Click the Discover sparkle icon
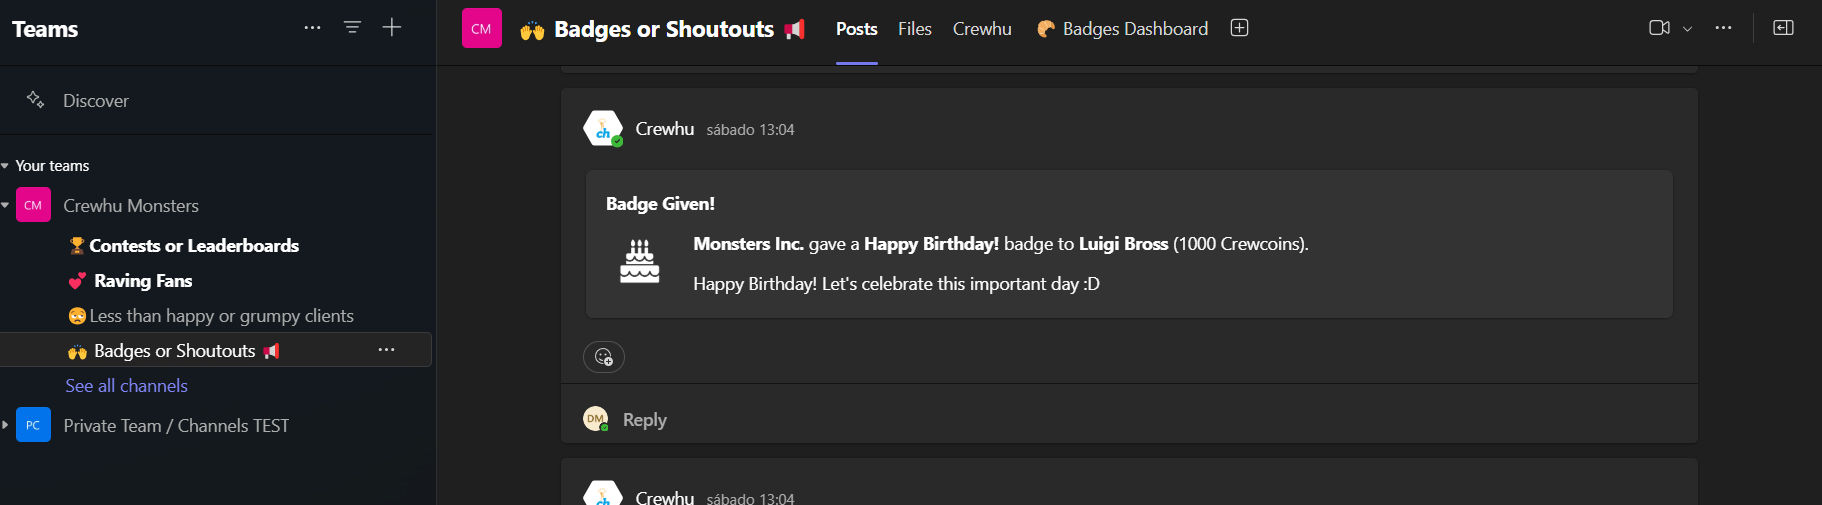Screen dimensions: 1822x505 click(x=35, y=99)
